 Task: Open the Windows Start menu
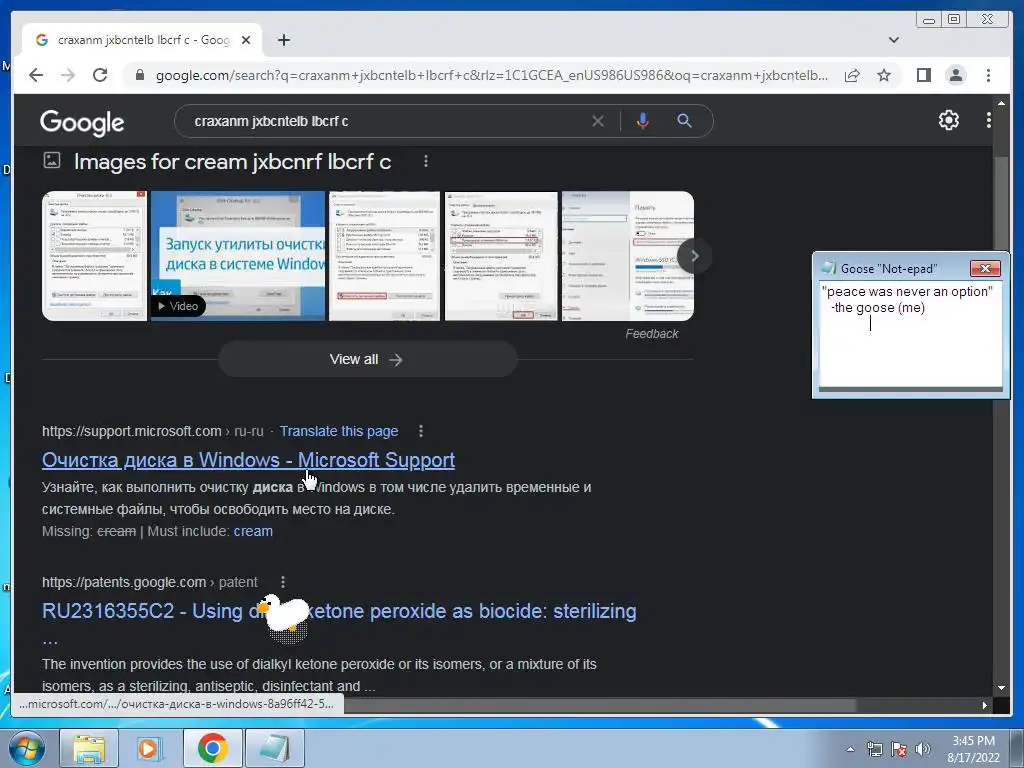coord(27,748)
